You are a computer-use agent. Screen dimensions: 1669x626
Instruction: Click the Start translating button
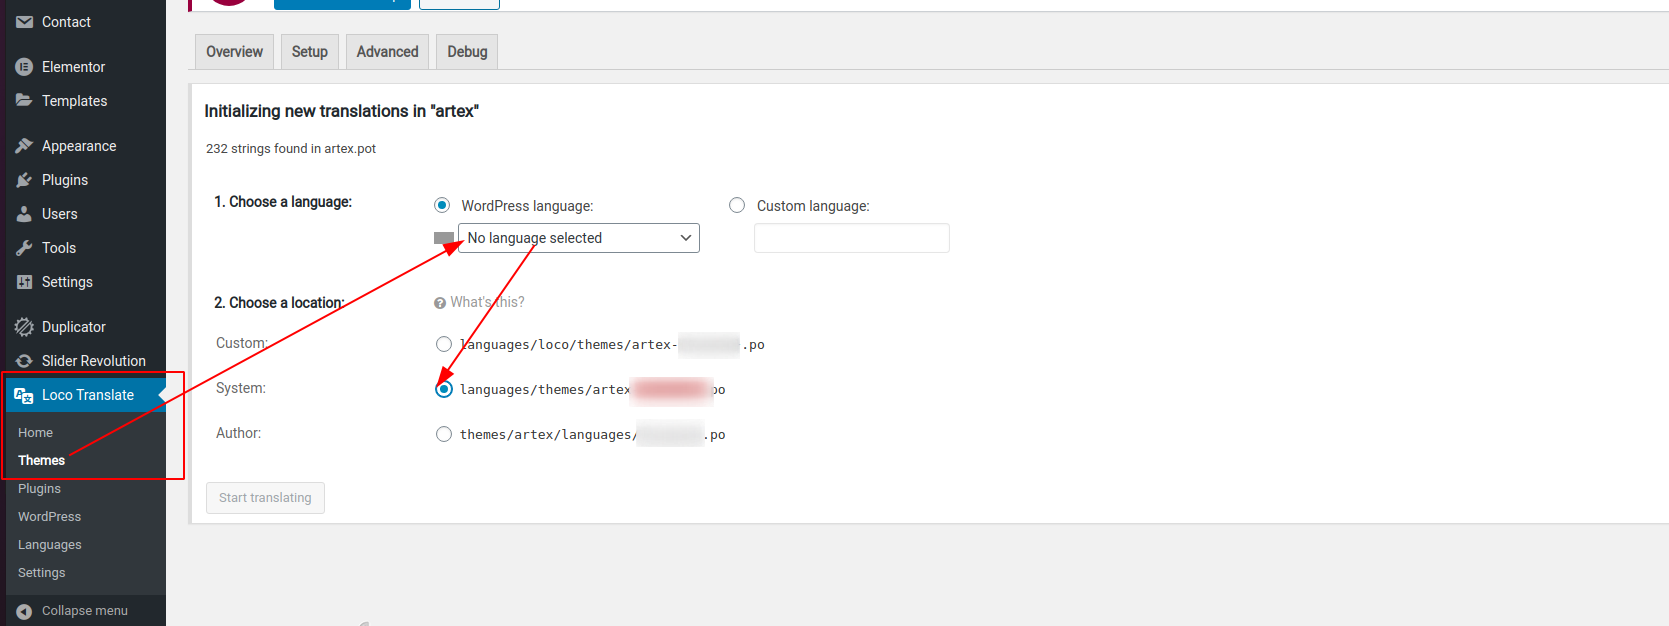pos(265,498)
